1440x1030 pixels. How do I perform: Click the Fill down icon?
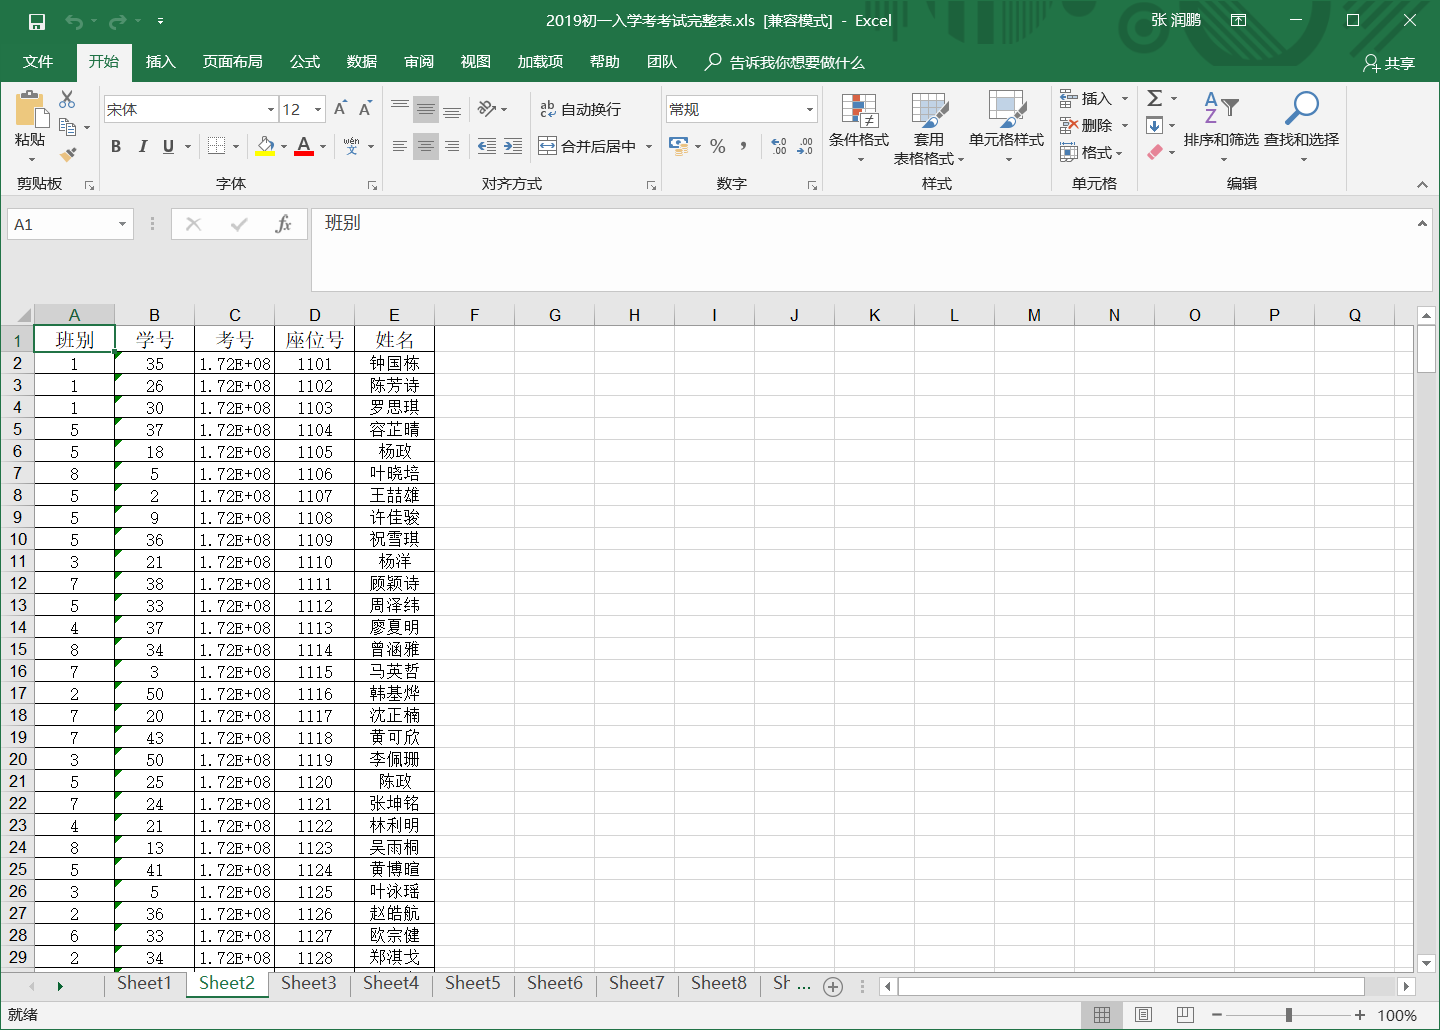click(1155, 125)
